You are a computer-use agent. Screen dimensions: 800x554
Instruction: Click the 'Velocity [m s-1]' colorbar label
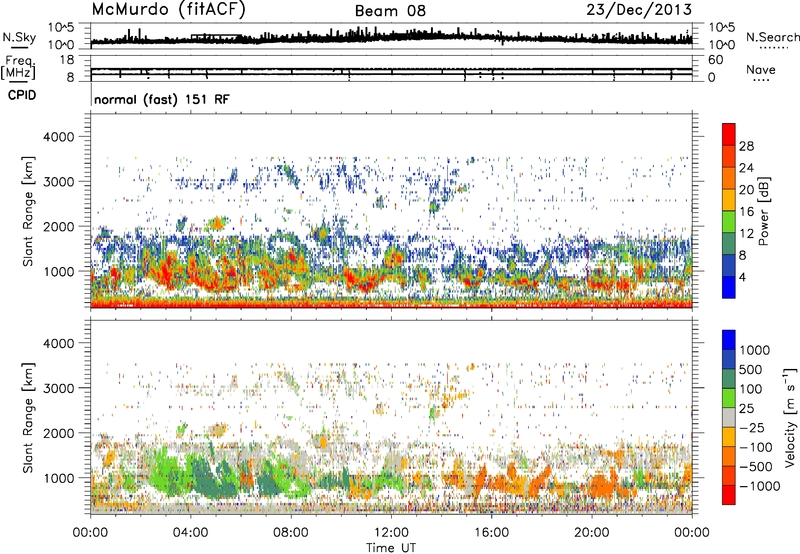[790, 417]
